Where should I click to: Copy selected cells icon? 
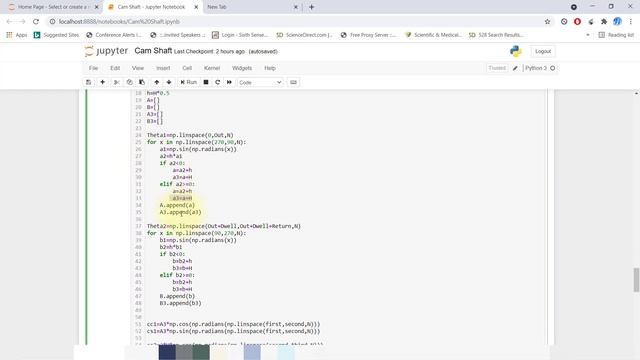[129, 82]
